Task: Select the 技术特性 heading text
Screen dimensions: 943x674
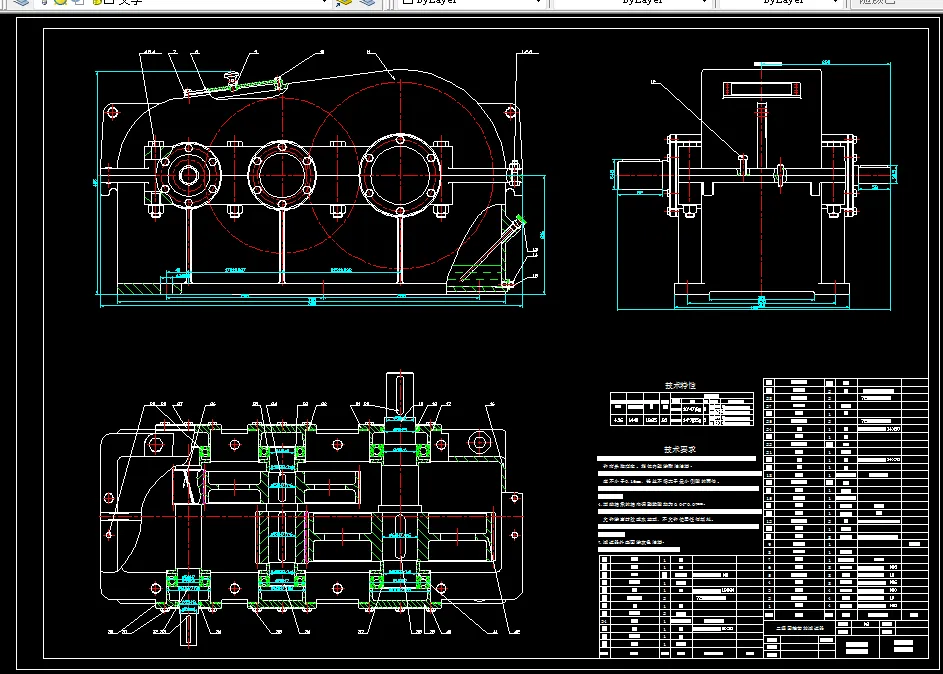Action: (x=680, y=385)
